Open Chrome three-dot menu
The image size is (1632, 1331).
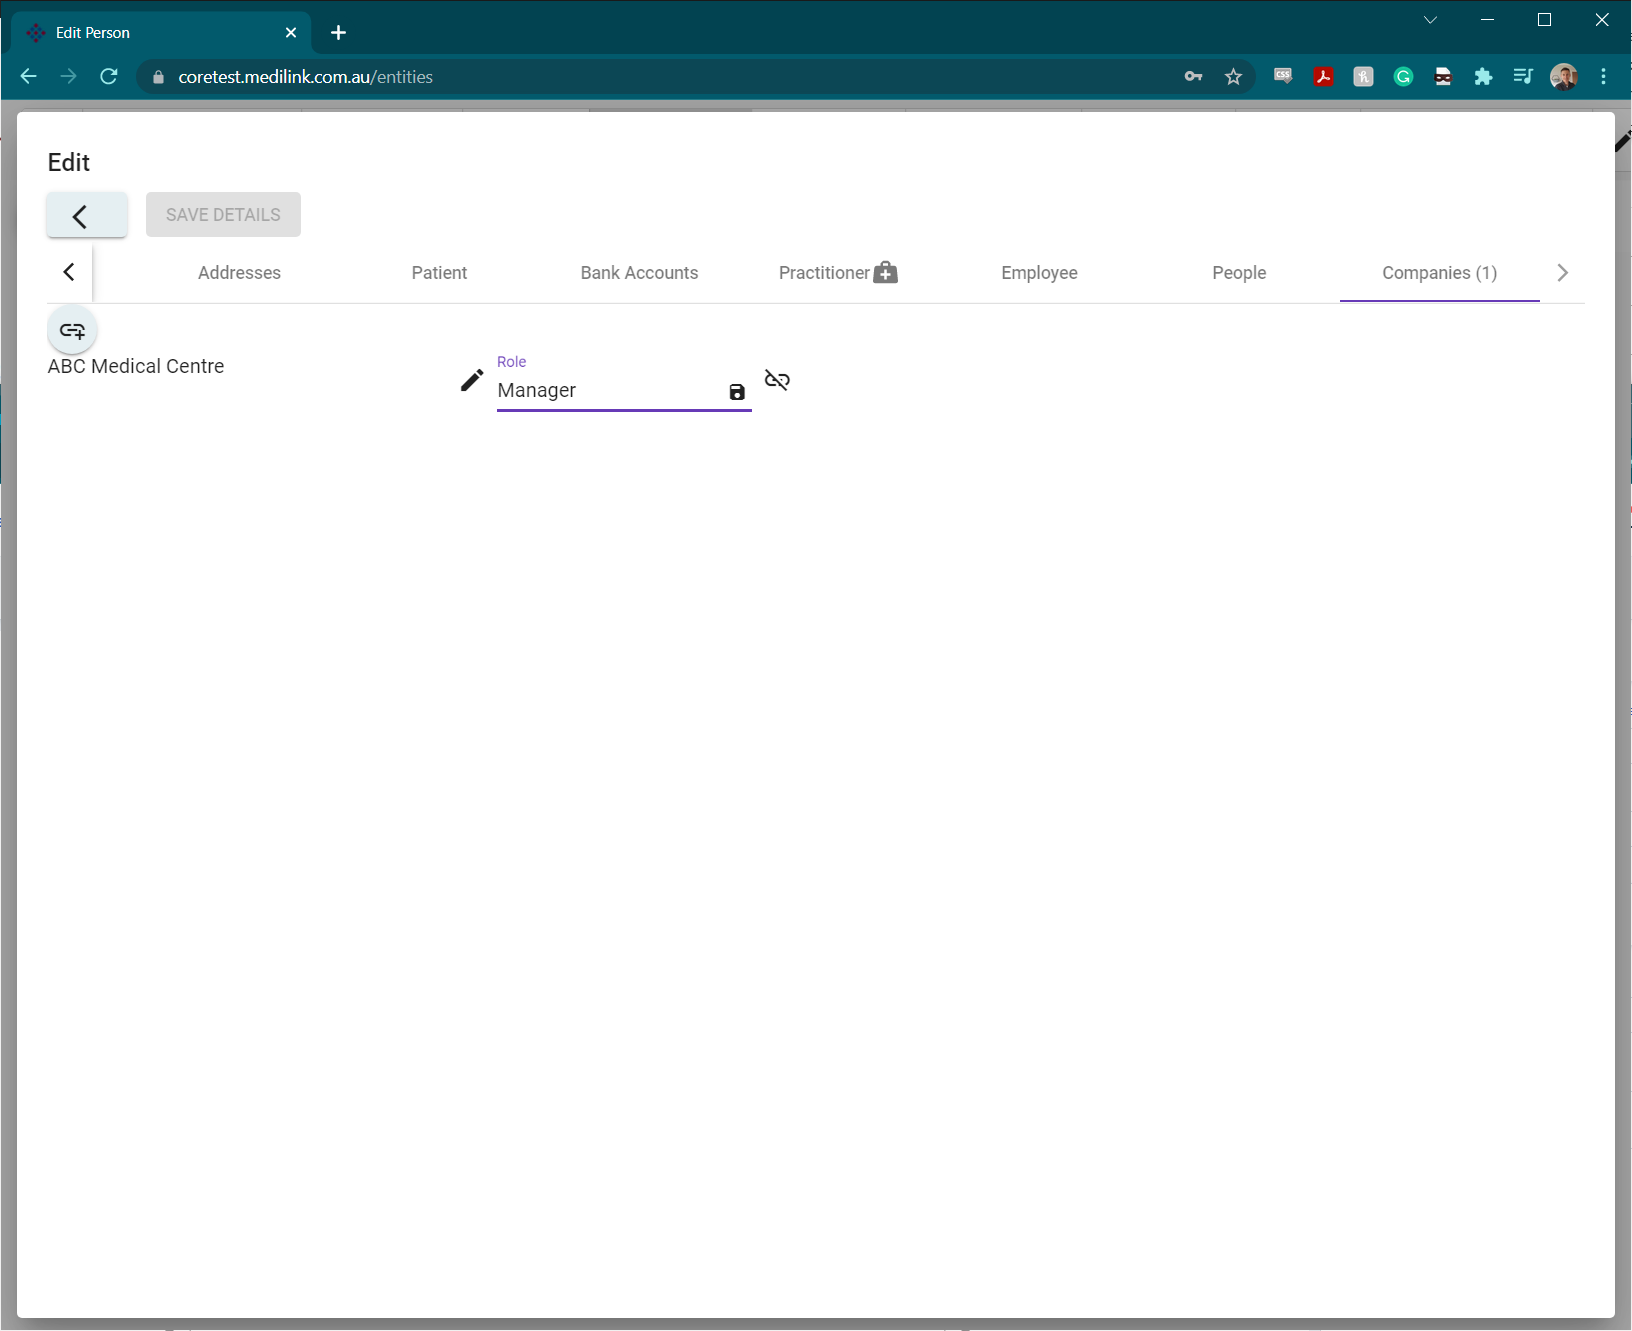1603,76
